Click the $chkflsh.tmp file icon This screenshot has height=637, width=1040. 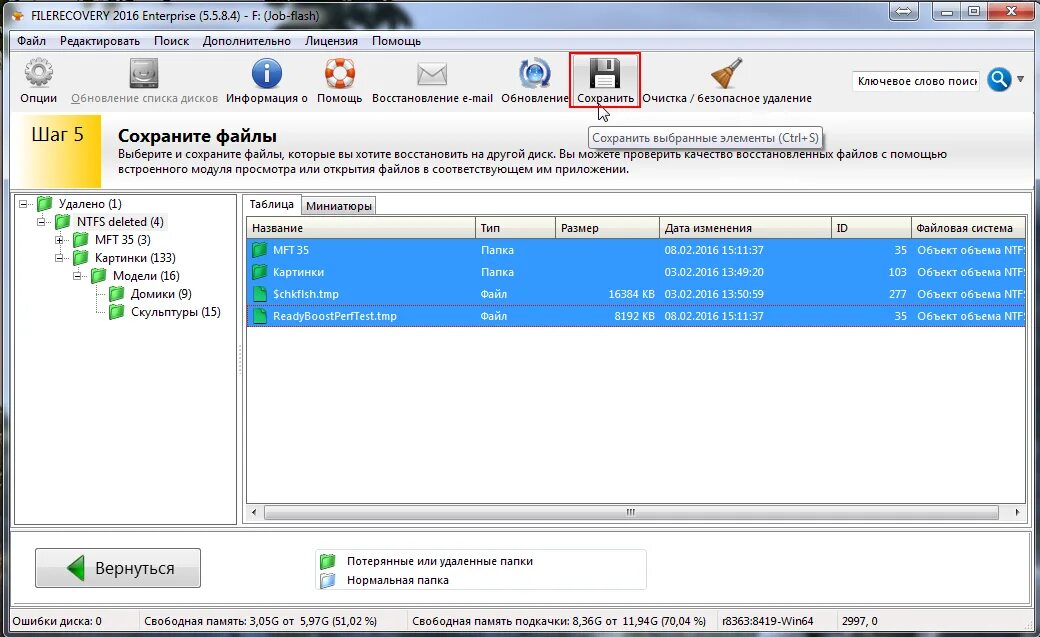pyautogui.click(x=259, y=294)
